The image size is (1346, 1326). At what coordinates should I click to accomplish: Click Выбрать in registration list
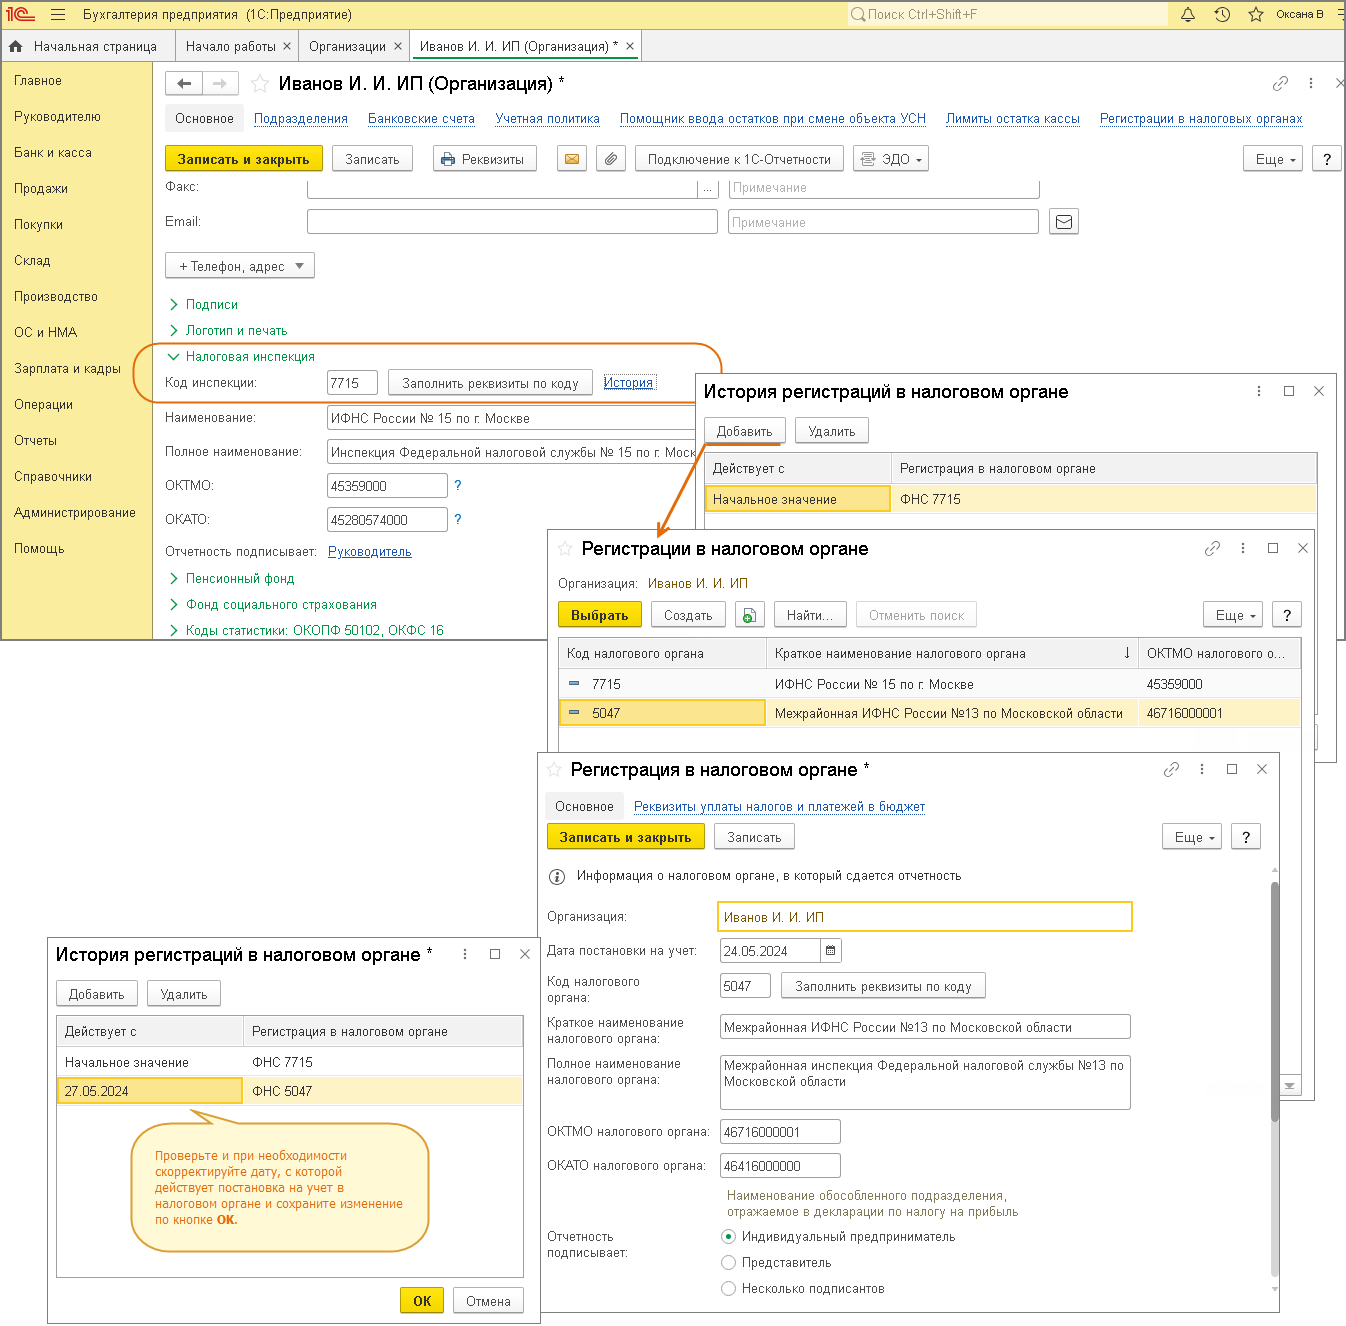click(x=599, y=615)
